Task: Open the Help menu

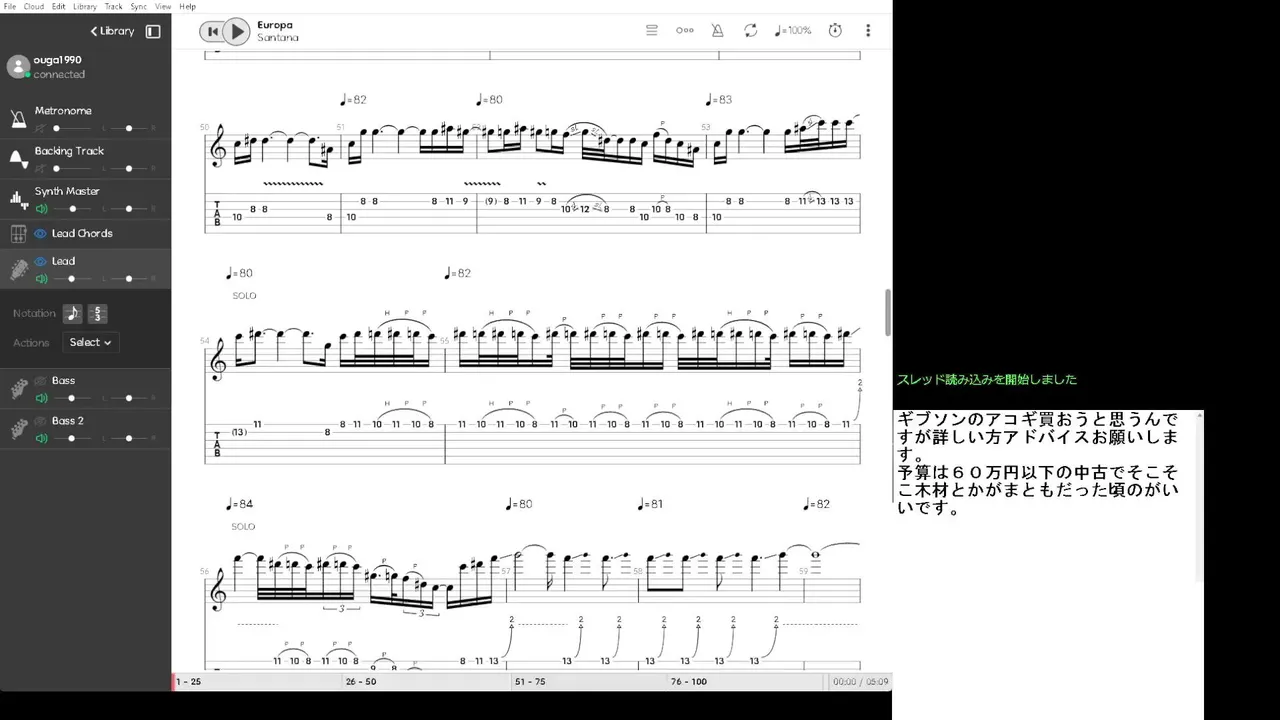Action: [x=187, y=6]
